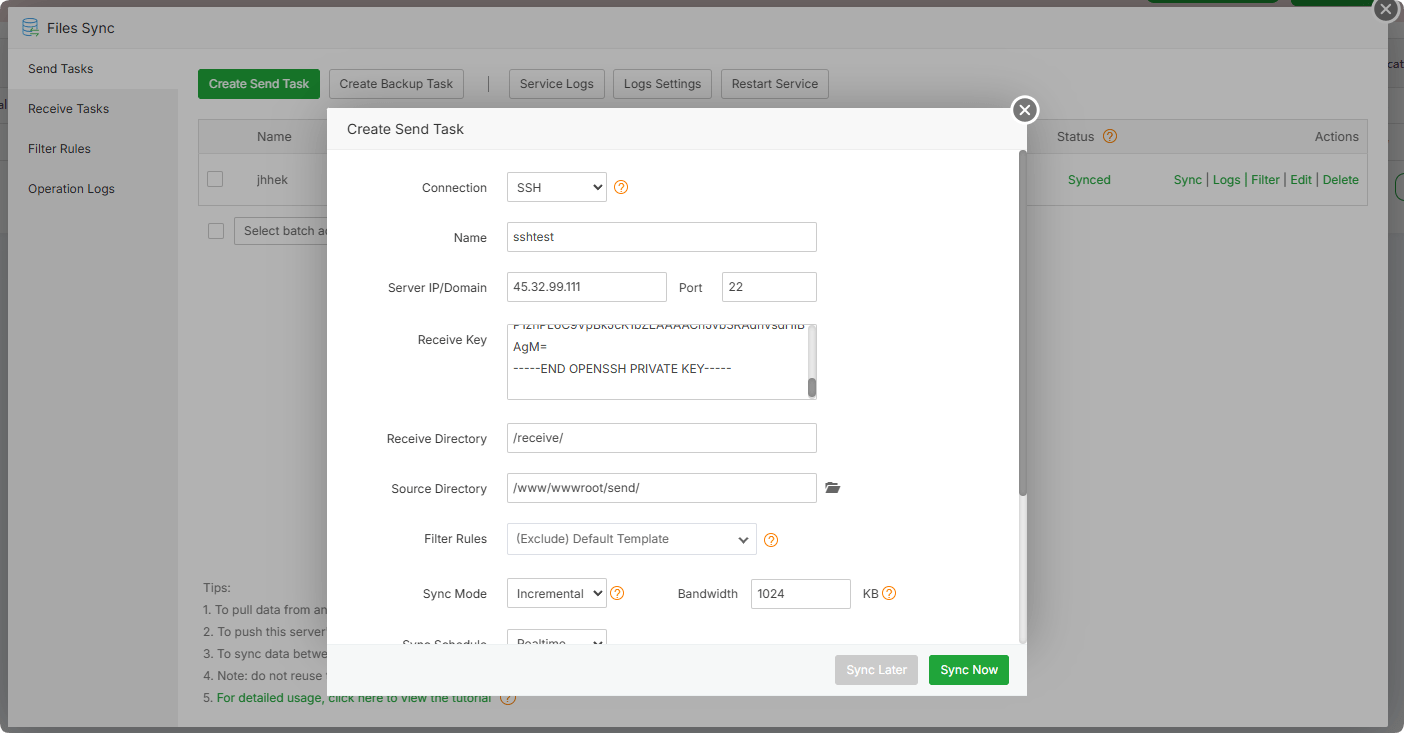The height and width of the screenshot is (733, 1404).
Task: Click the Restart Service button
Action: (x=775, y=84)
